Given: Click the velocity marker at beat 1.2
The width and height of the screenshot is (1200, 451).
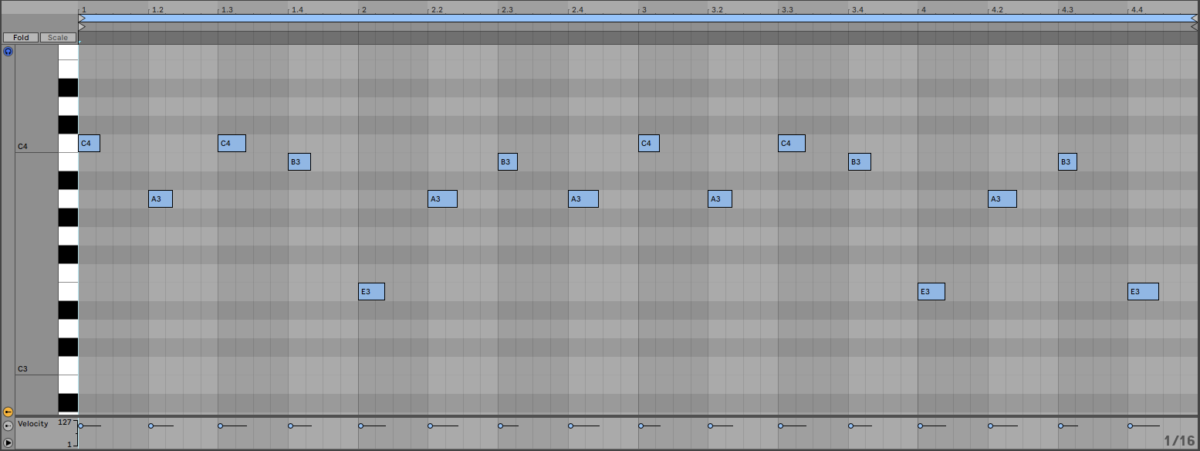Looking at the screenshot, I should coord(151,426).
